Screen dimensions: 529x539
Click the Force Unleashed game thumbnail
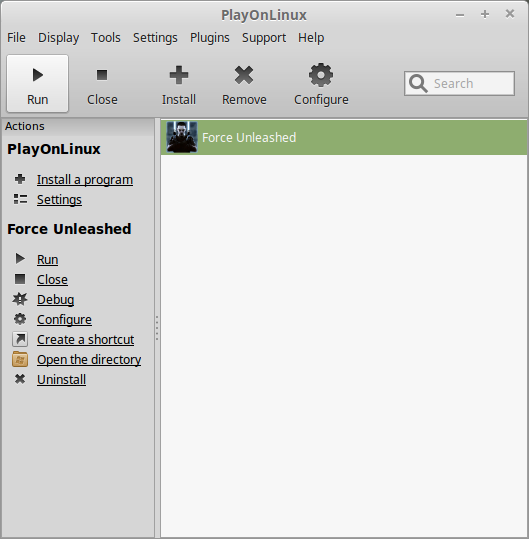pyautogui.click(x=182, y=137)
